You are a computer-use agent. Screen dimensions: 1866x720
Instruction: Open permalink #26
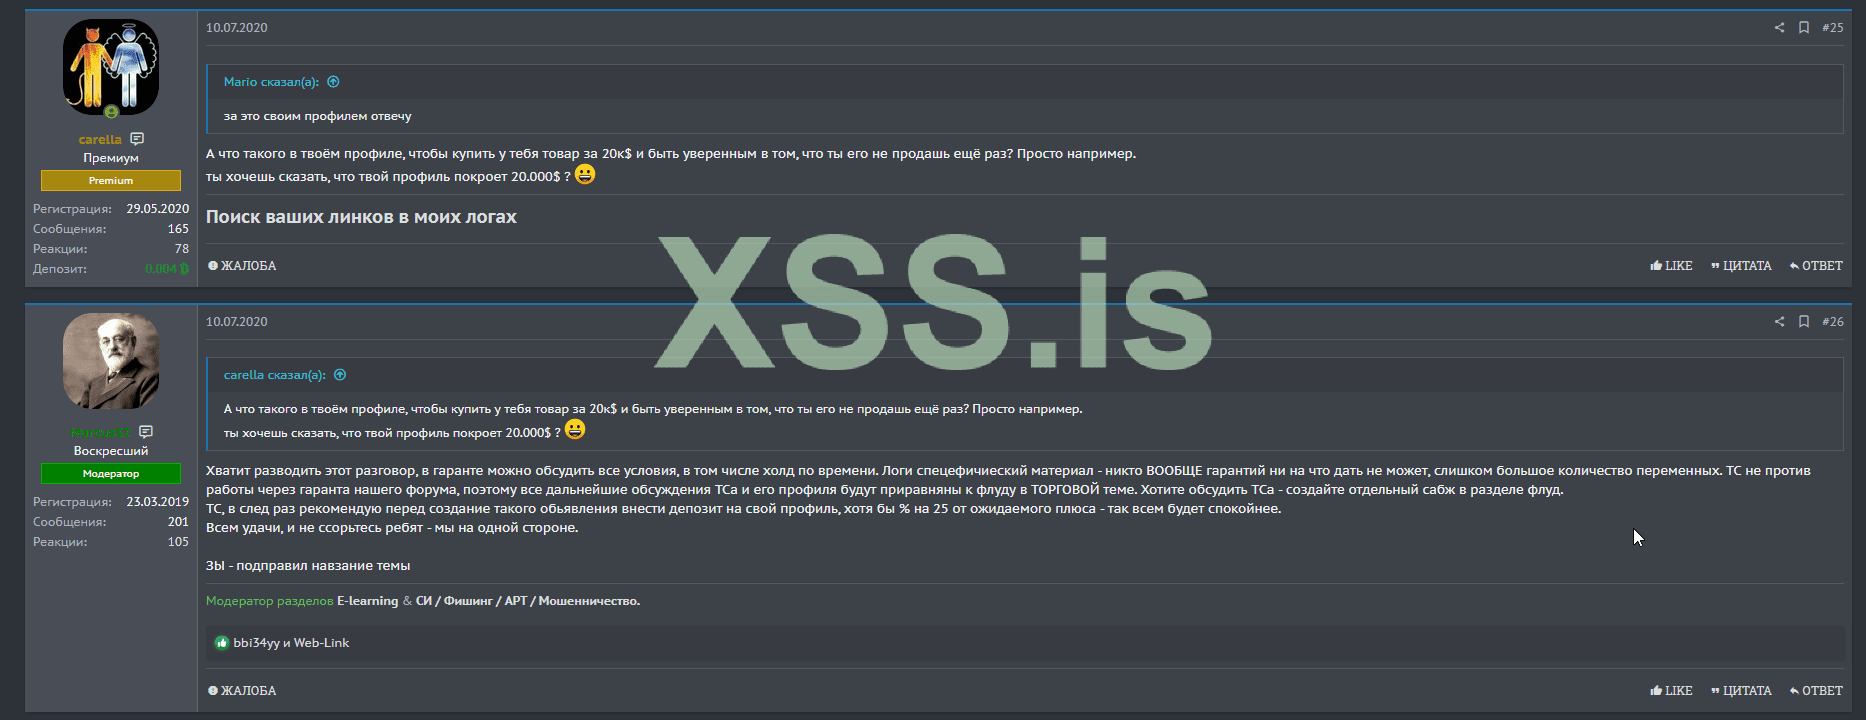click(x=1832, y=322)
